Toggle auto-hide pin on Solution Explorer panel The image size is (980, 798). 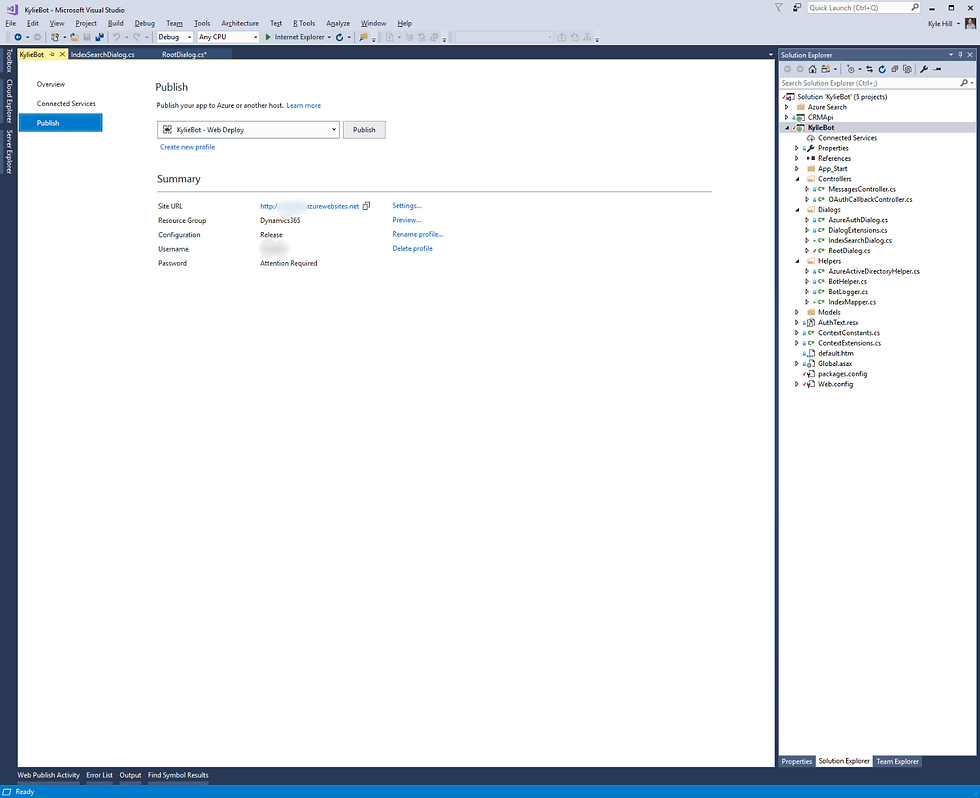click(961, 55)
